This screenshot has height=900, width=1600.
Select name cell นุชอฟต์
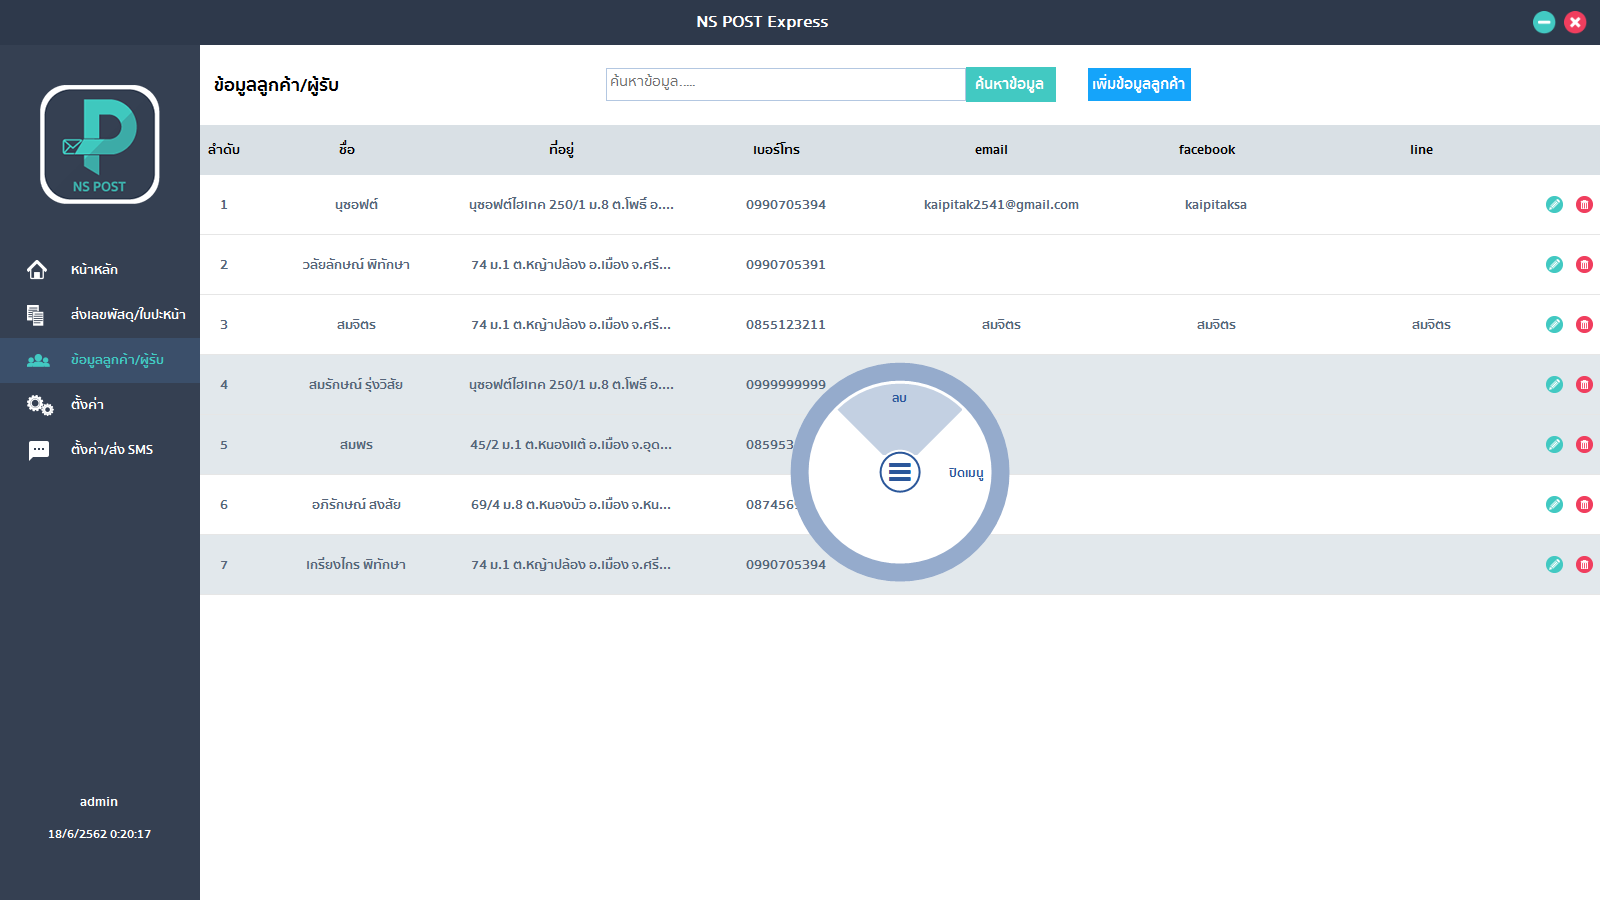[x=356, y=204]
